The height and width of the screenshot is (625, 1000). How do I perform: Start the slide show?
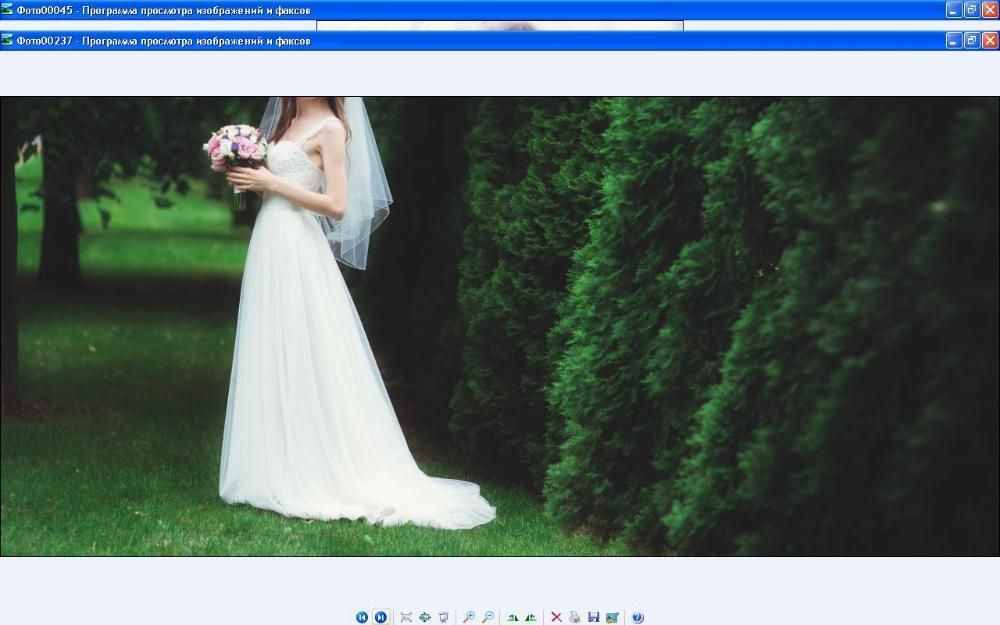[x=444, y=617]
